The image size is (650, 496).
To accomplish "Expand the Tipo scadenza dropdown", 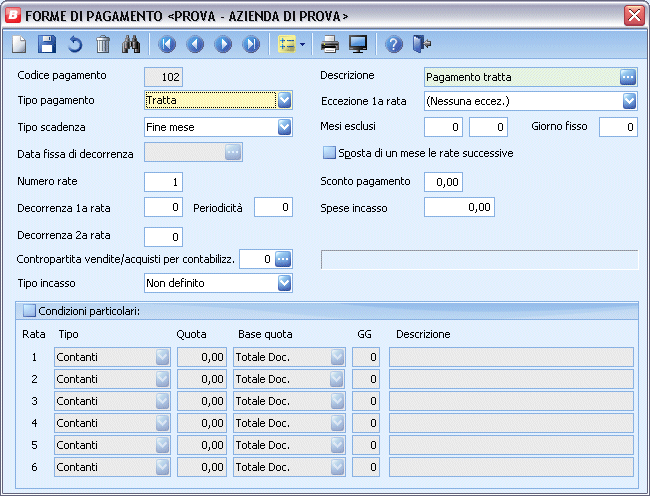I will [284, 127].
